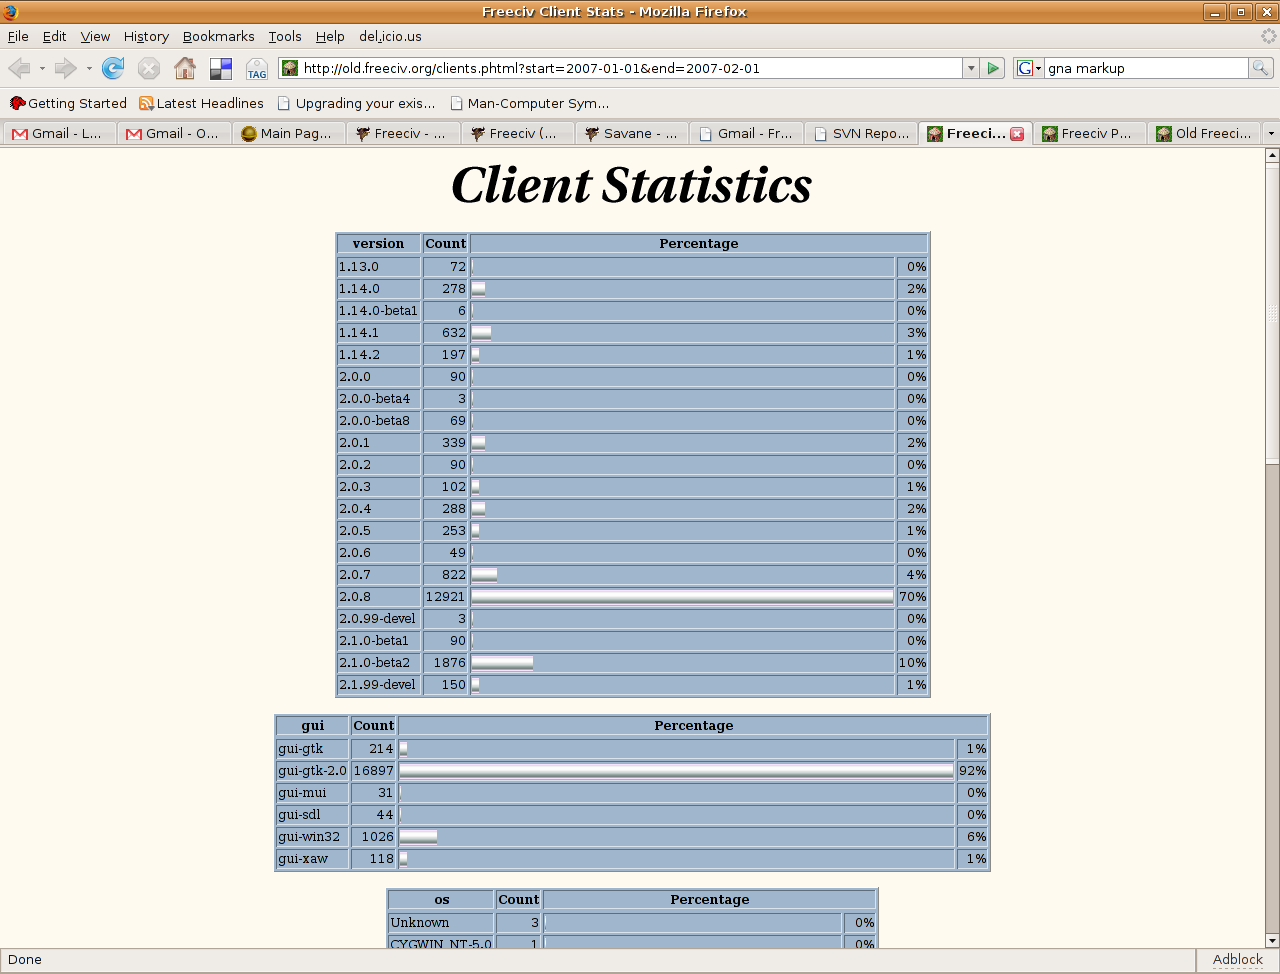Click into the URL address field
This screenshot has height=974, width=1280.
(630, 68)
